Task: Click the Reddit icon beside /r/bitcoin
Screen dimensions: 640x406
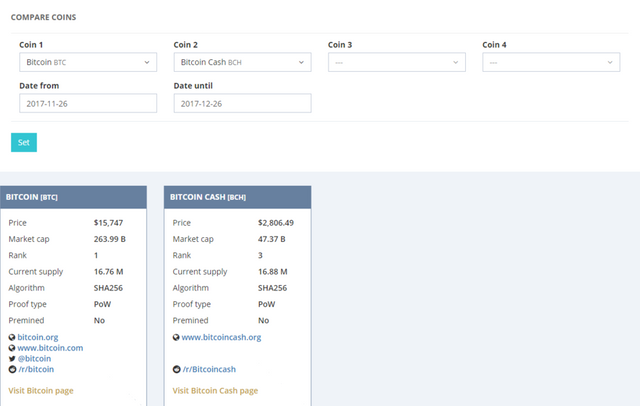Action: coord(12,369)
